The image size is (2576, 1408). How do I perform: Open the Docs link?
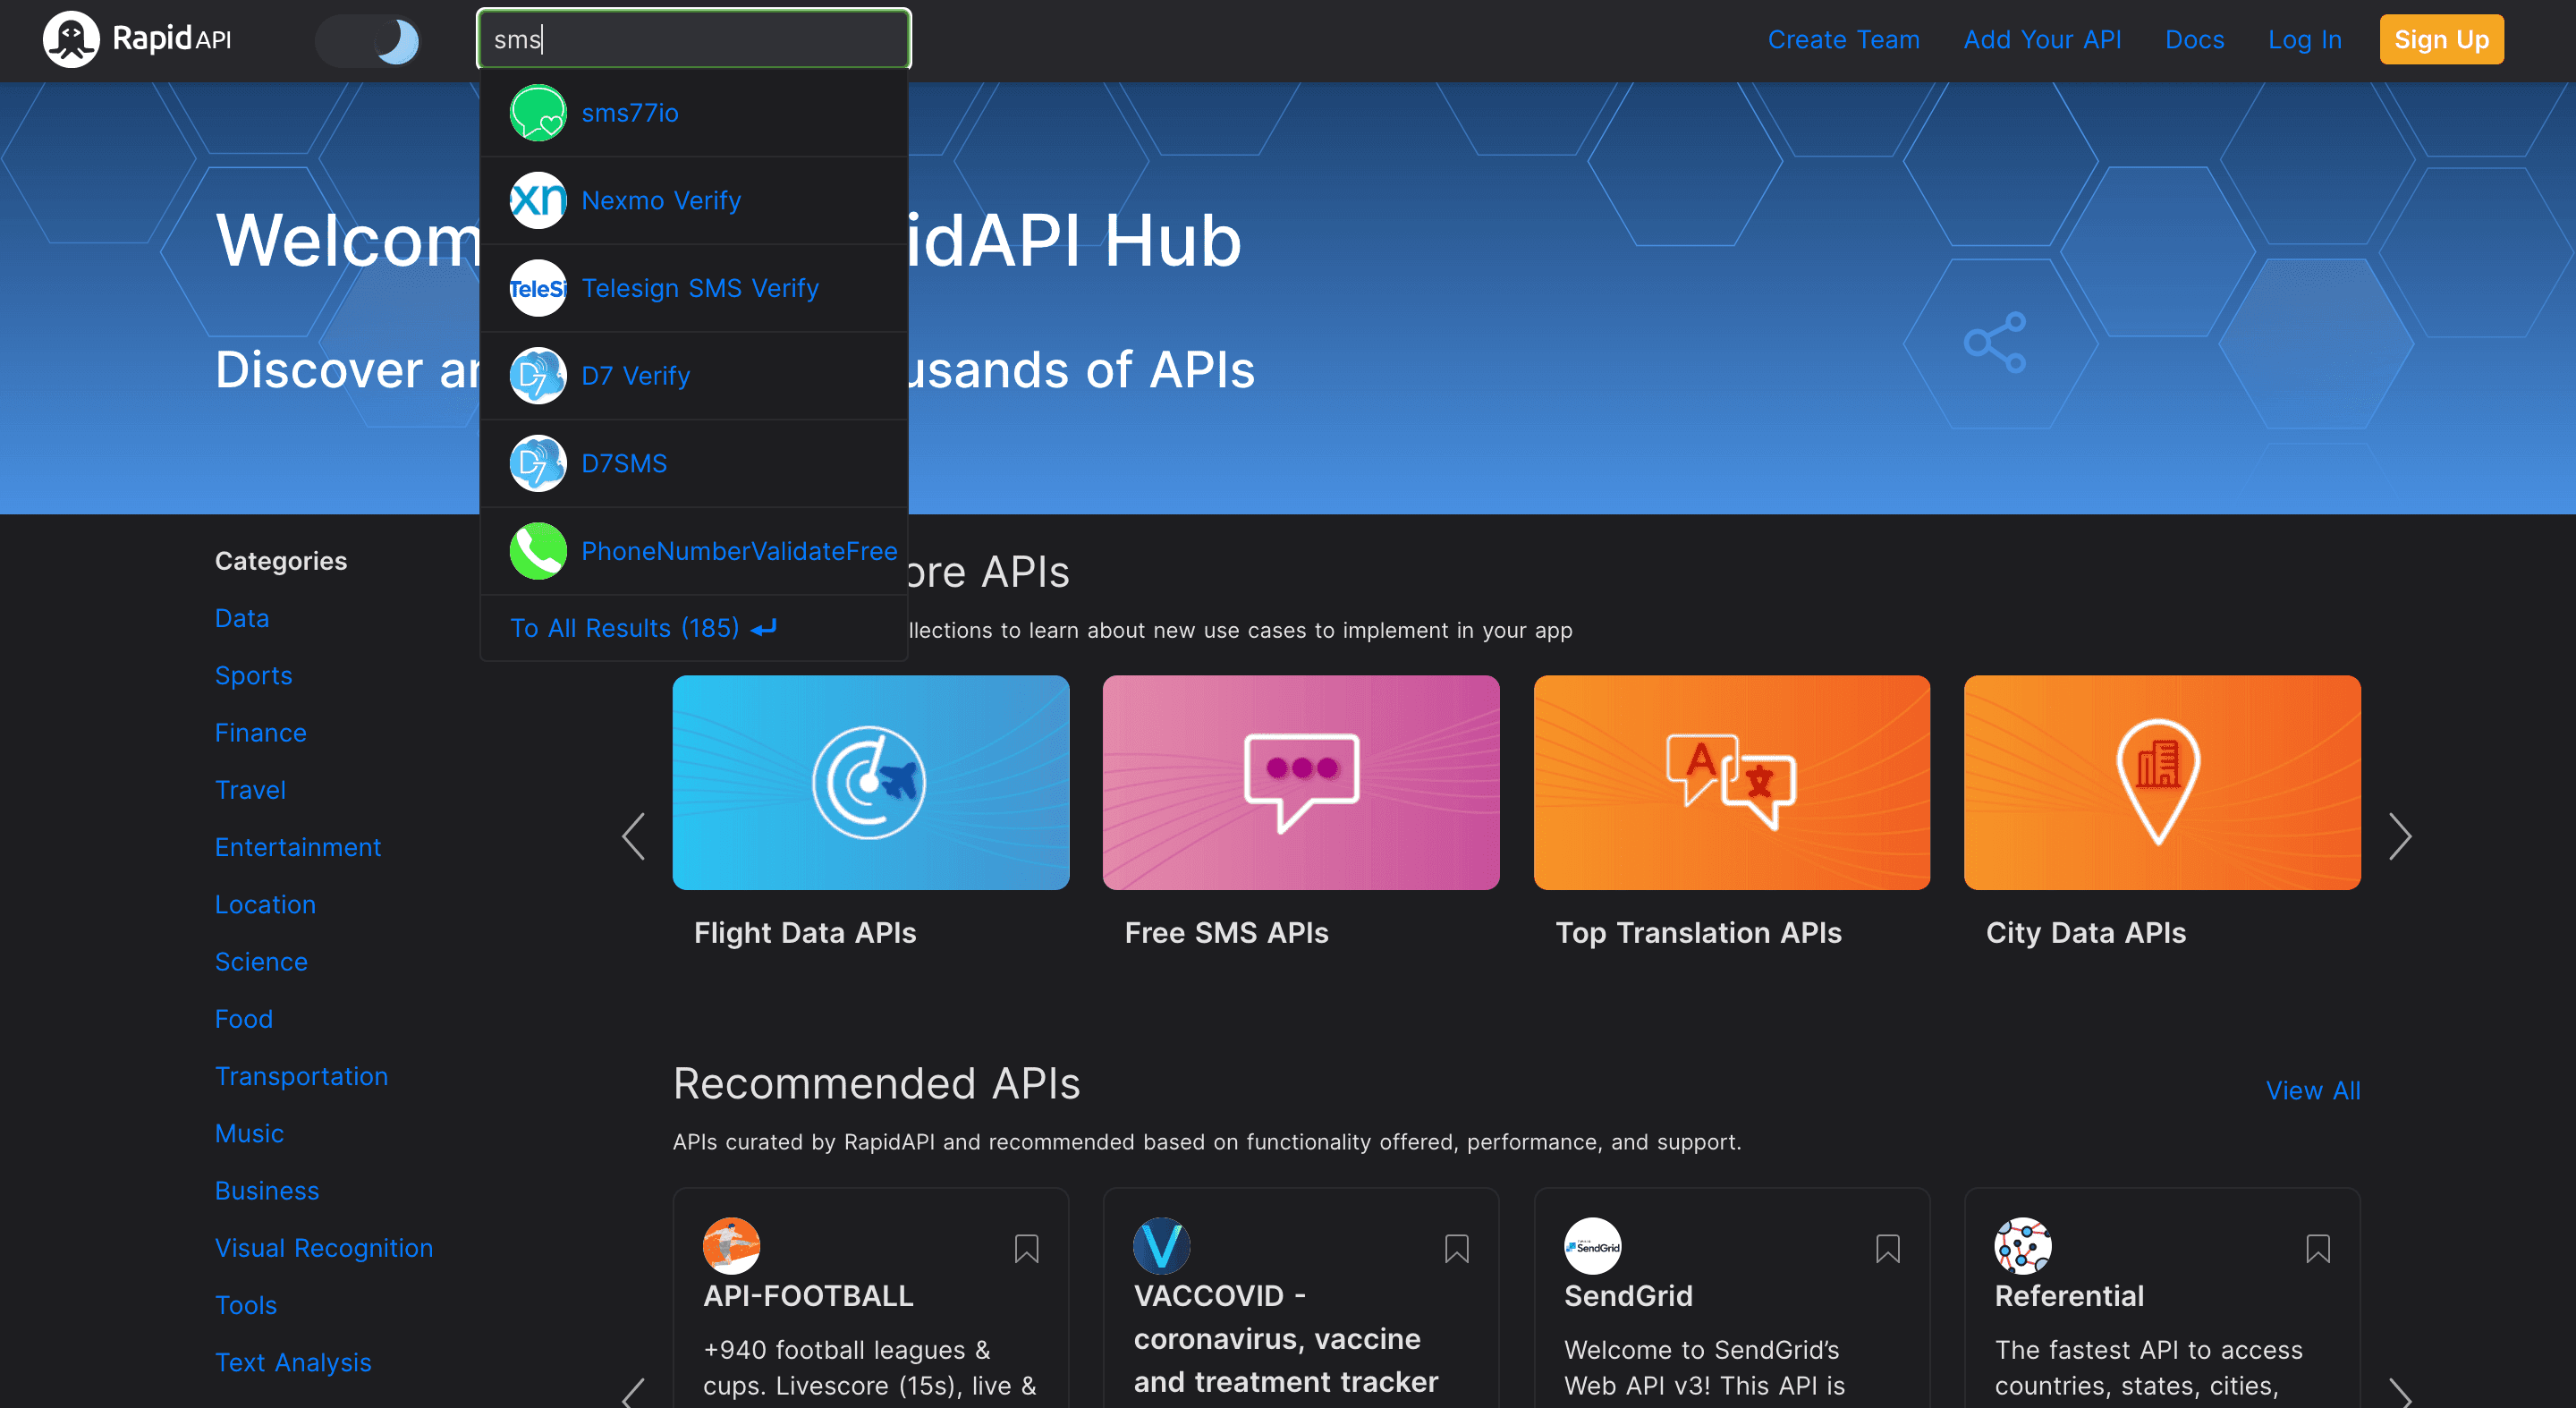(2194, 40)
